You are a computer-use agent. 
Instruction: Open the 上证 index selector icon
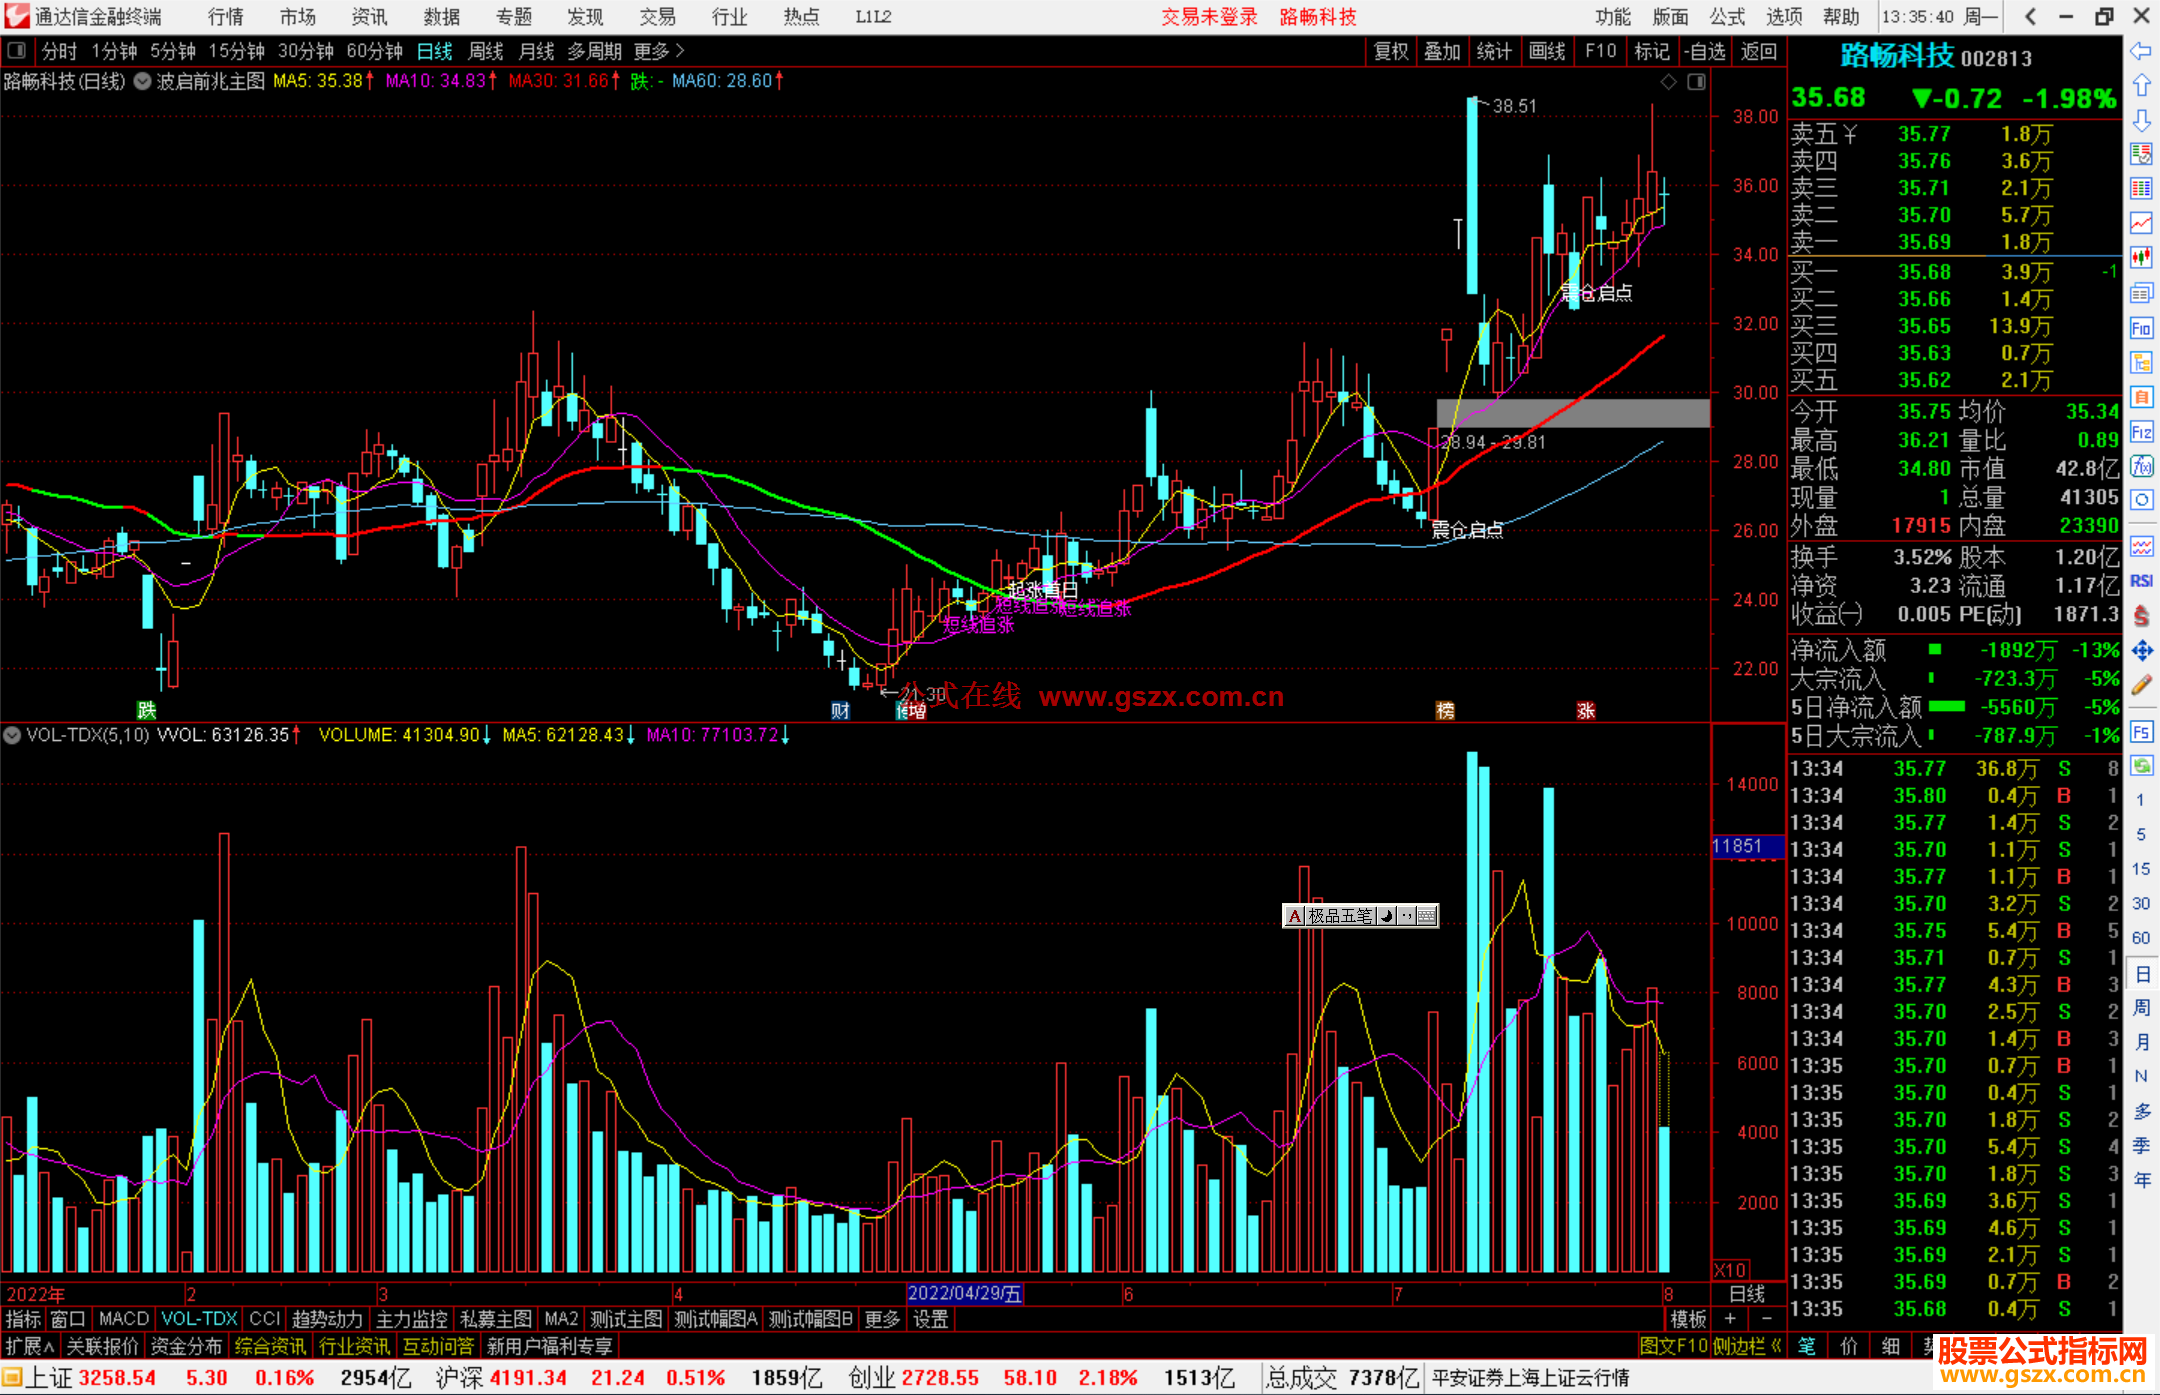(x=12, y=1378)
